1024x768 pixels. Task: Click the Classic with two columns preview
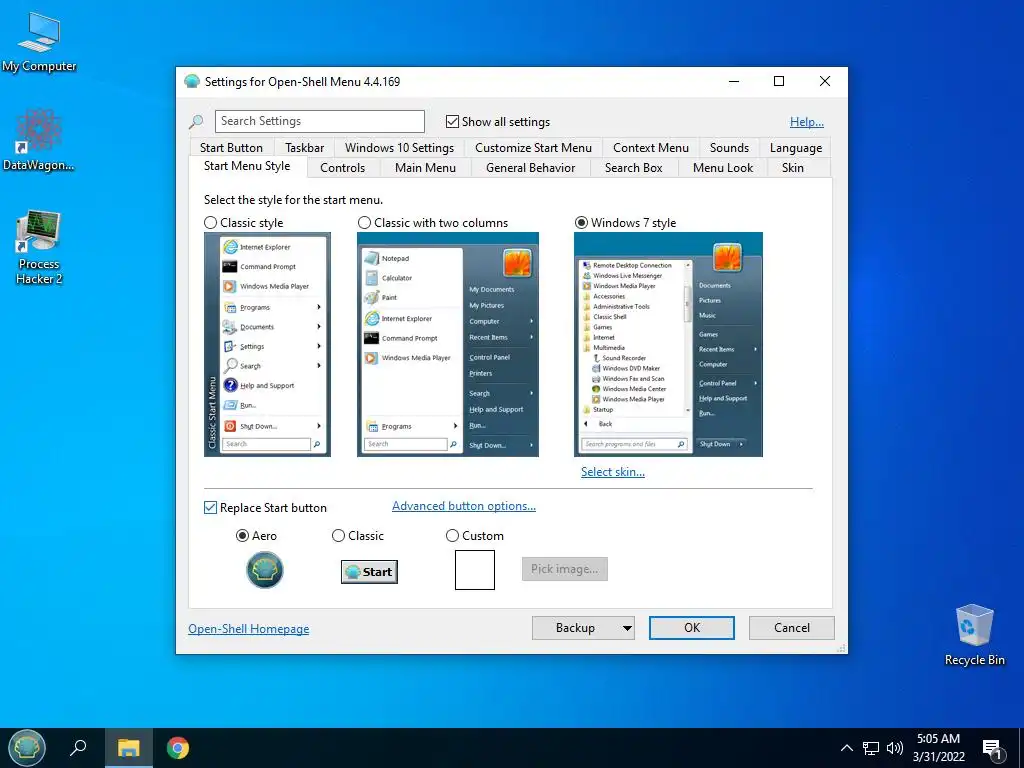(448, 344)
